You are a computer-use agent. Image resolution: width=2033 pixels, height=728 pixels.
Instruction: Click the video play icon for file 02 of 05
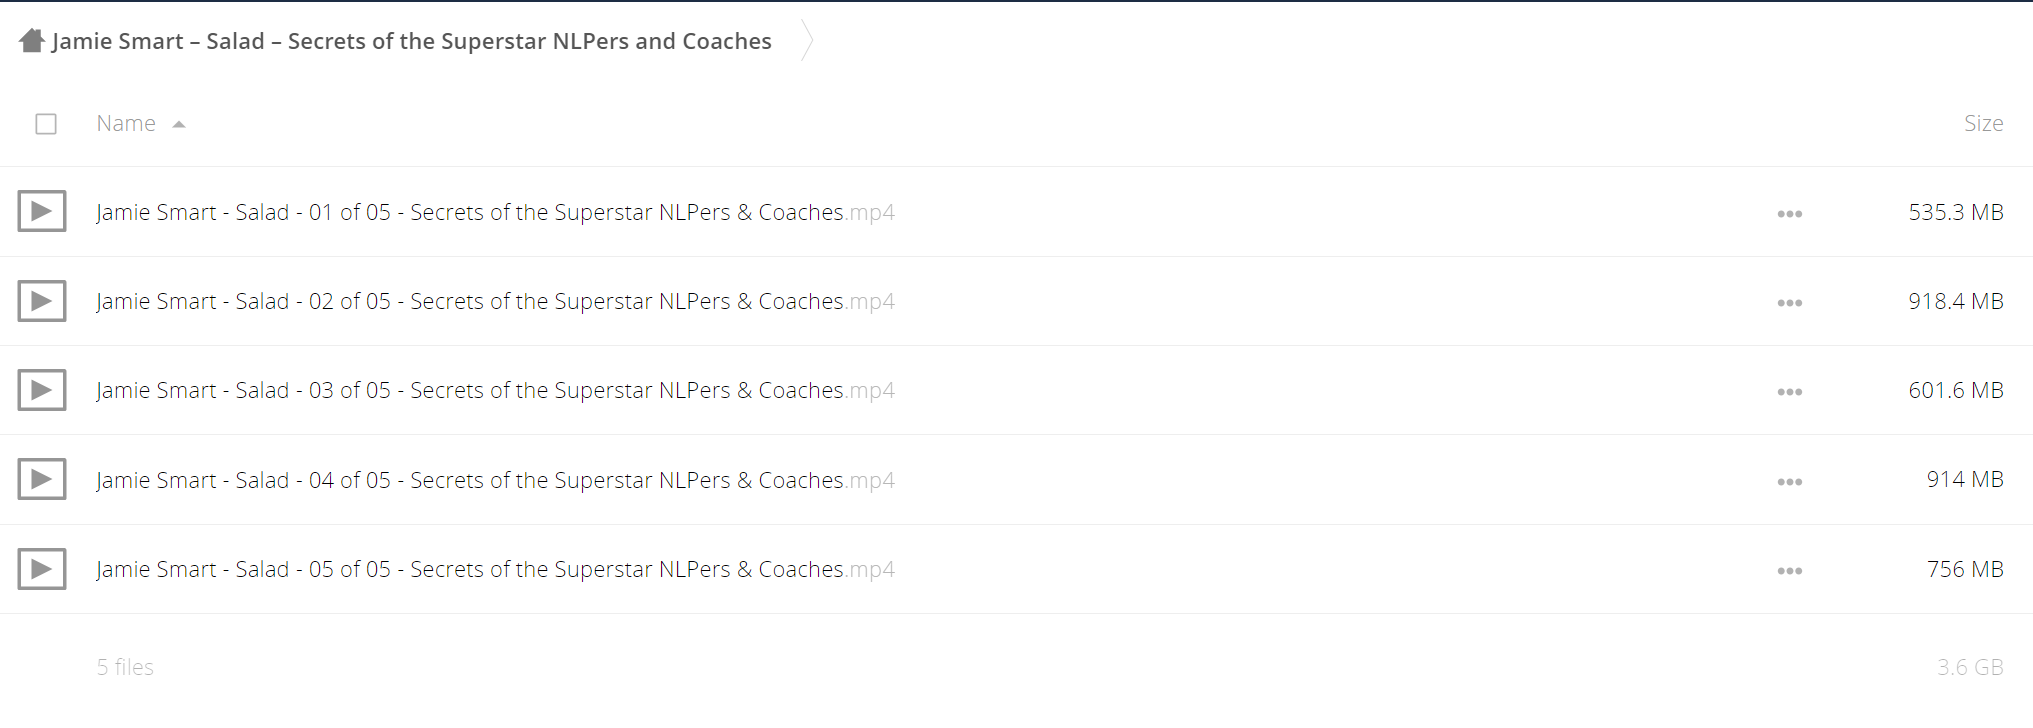point(42,301)
